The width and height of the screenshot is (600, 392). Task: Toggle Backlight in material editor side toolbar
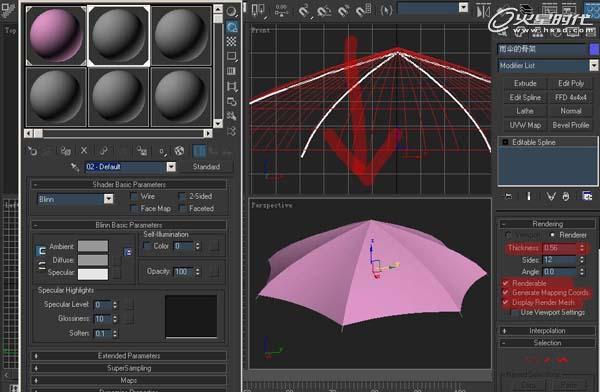(x=231, y=26)
